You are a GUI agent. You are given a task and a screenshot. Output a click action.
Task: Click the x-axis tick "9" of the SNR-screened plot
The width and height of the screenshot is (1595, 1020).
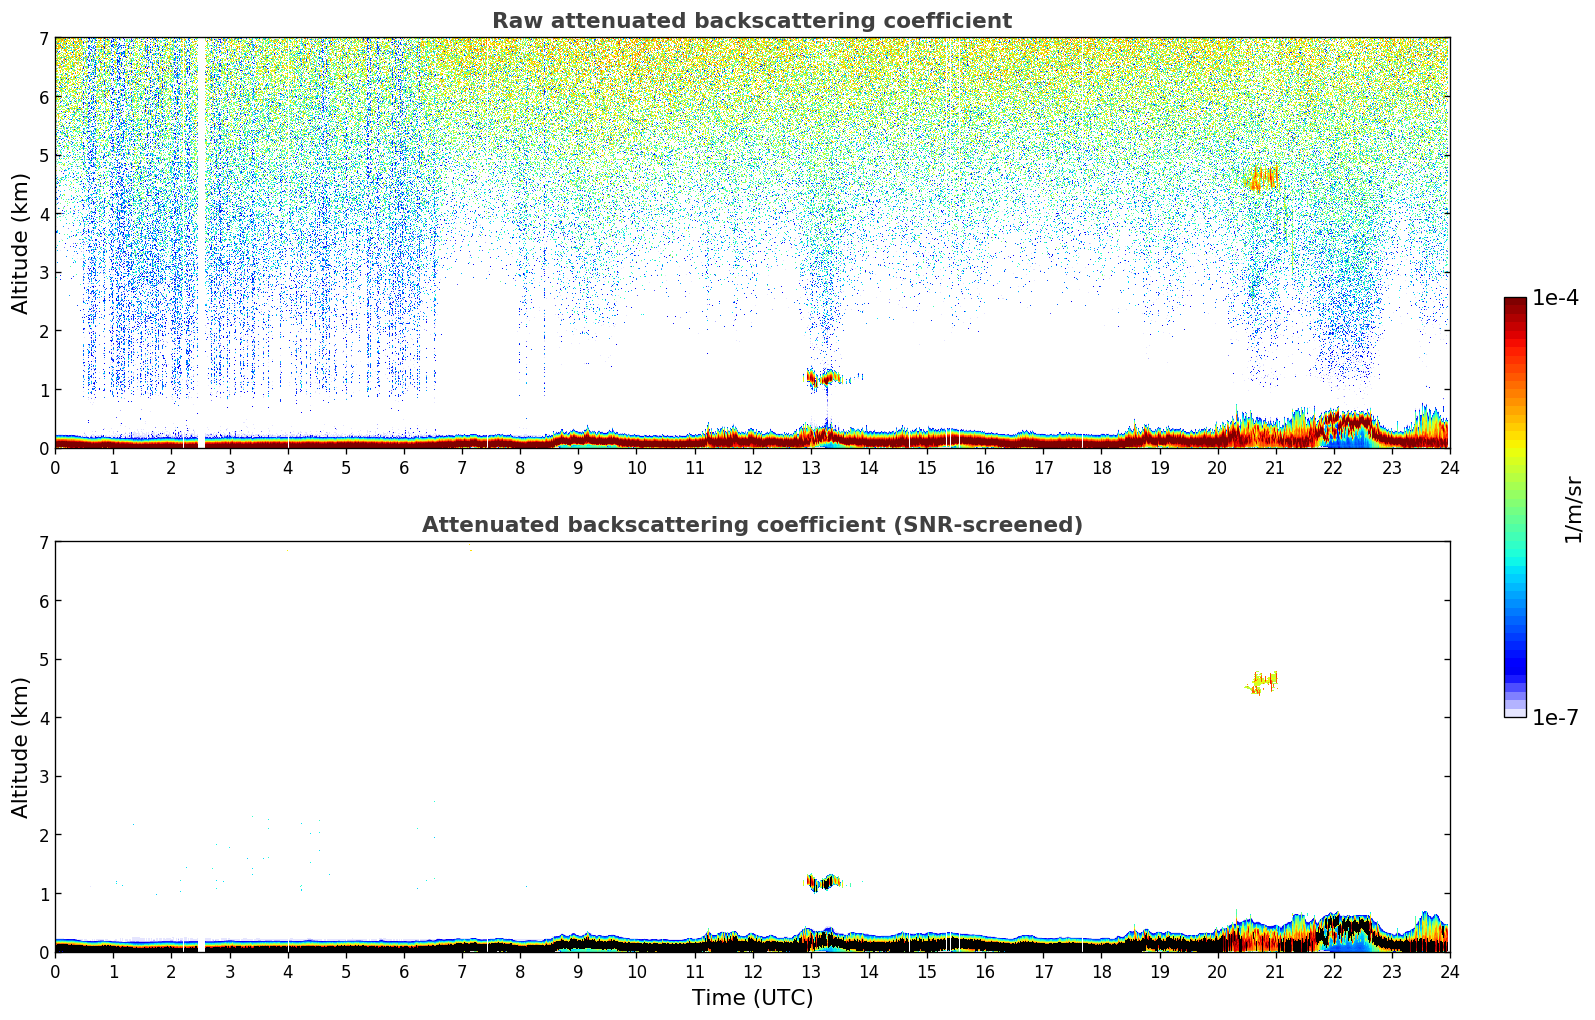pyautogui.click(x=578, y=972)
